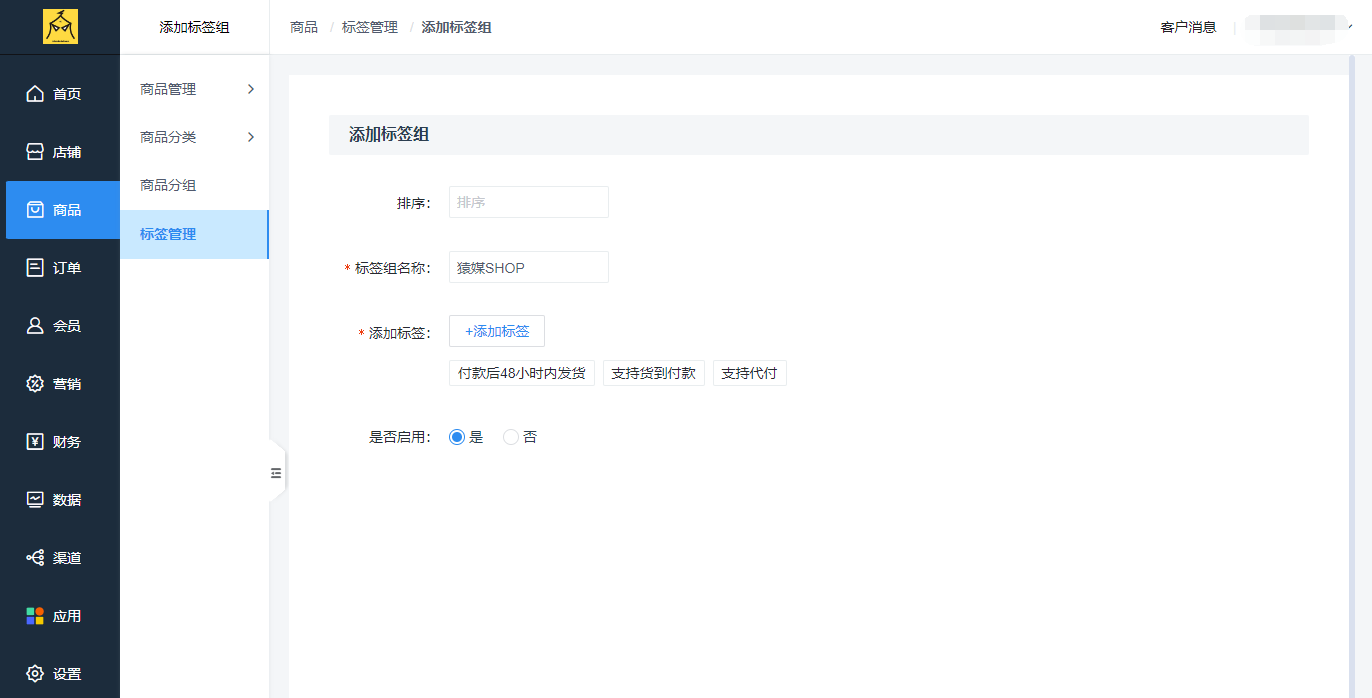Click the 排序 input field
This screenshot has height=698, width=1372.
tap(528, 201)
